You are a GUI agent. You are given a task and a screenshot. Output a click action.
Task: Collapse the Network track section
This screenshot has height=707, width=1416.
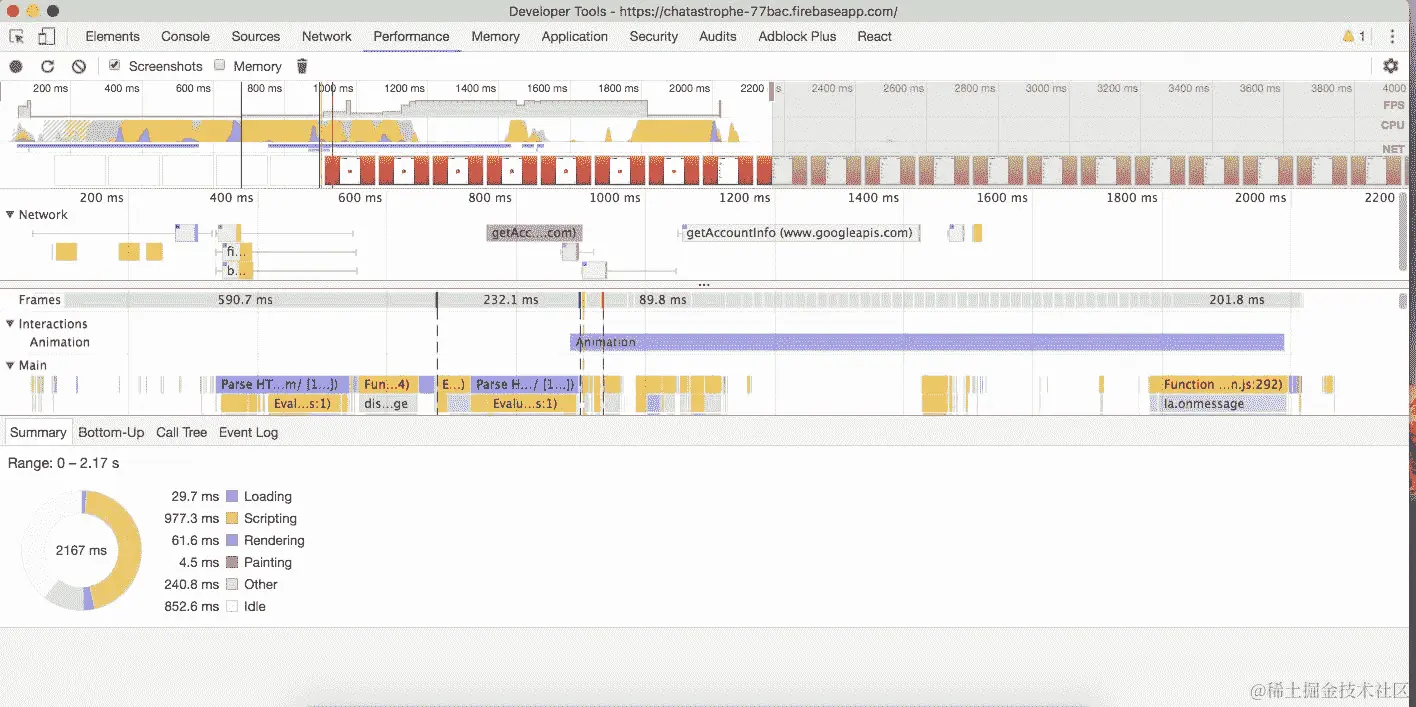[10, 215]
